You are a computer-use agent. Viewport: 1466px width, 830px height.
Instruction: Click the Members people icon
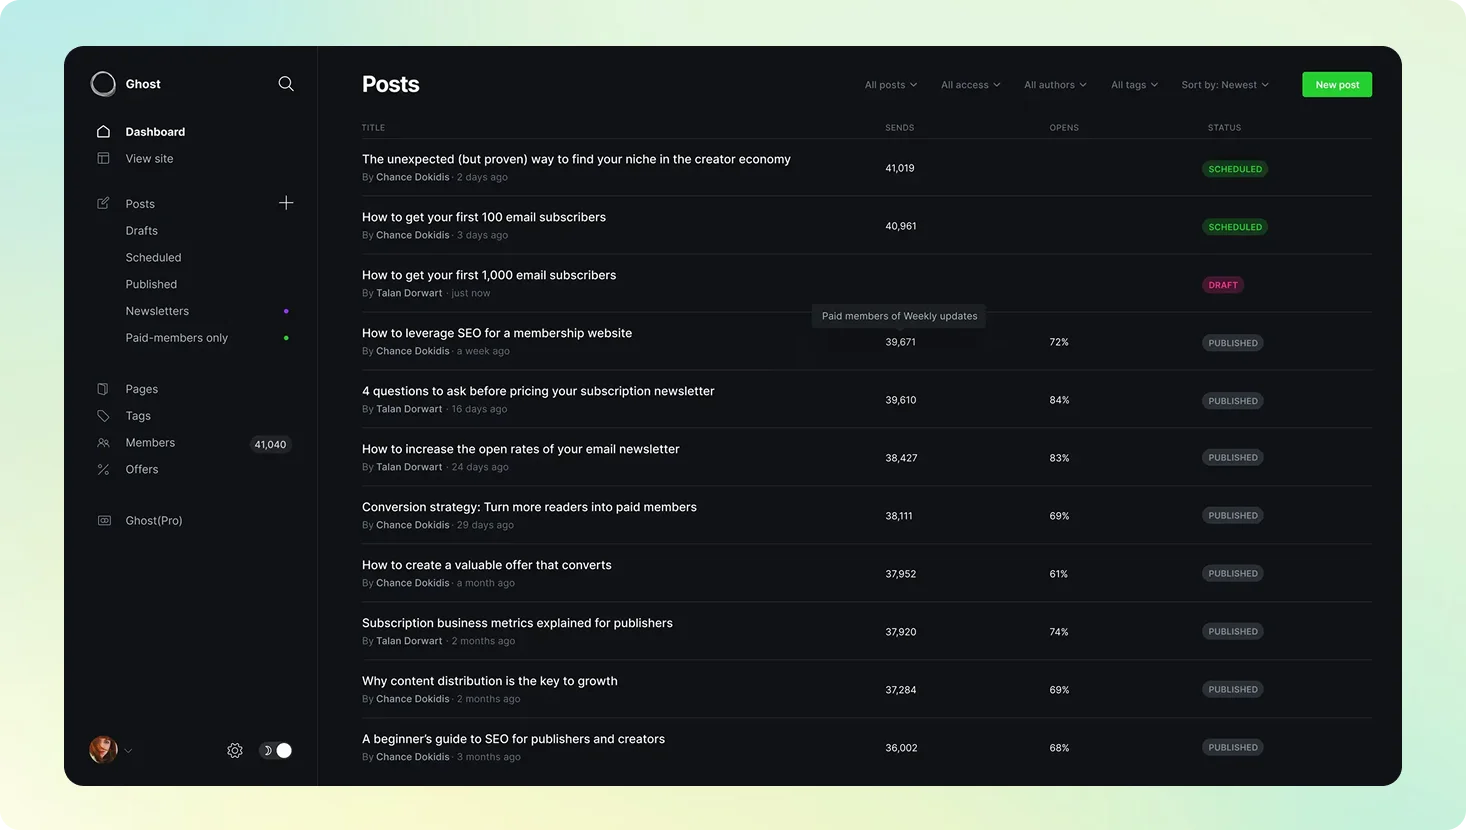[x=103, y=443]
